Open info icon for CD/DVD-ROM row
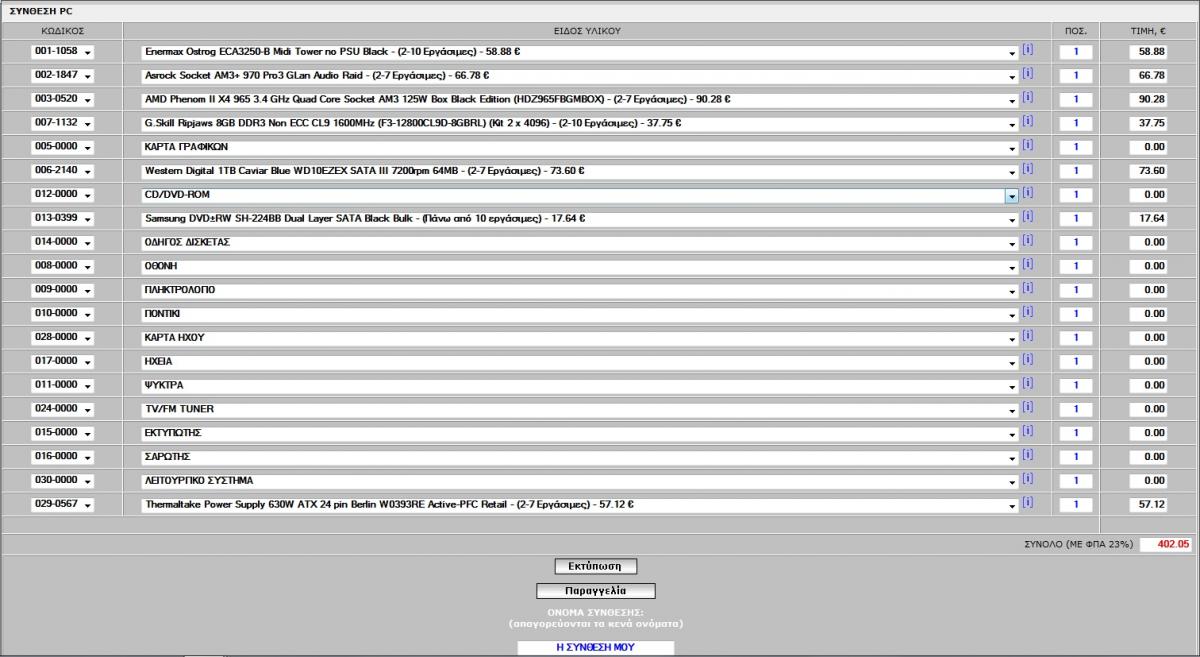The height and width of the screenshot is (657, 1200). coord(1028,193)
